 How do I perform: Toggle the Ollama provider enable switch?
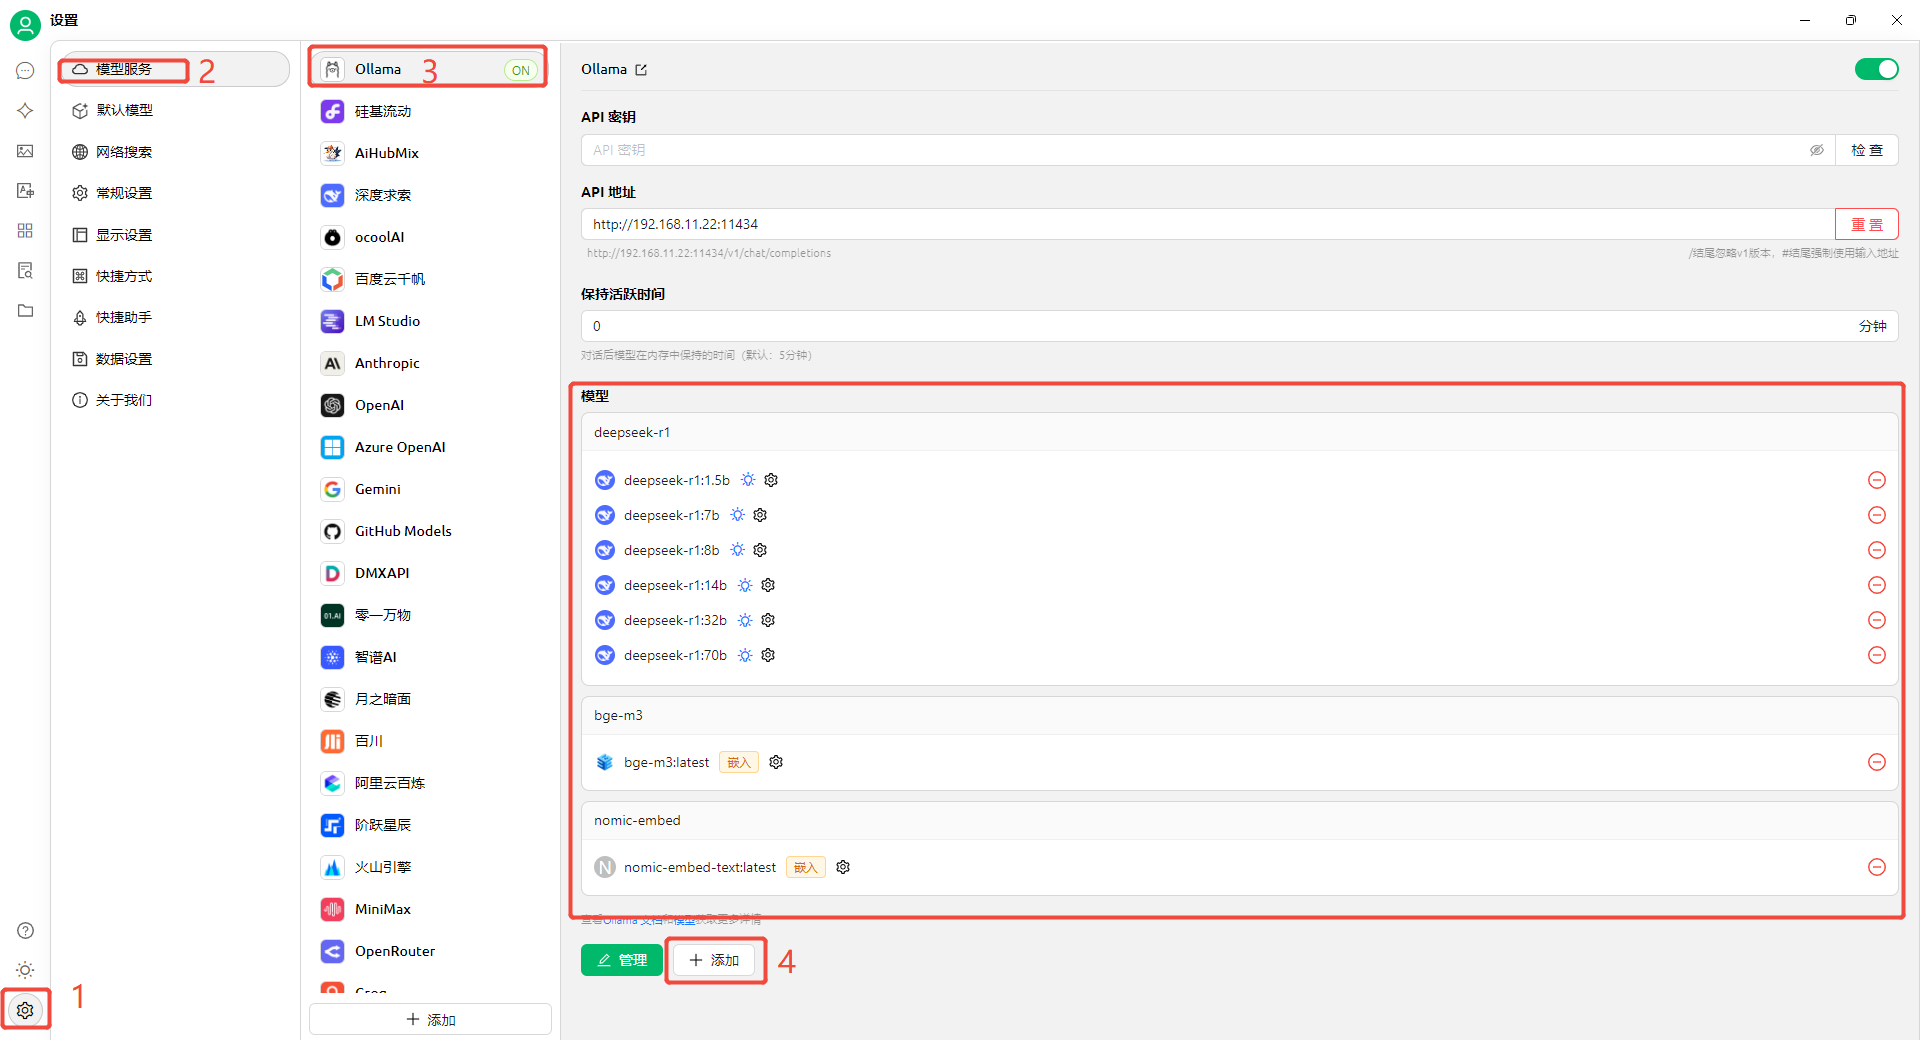[x=1876, y=69]
